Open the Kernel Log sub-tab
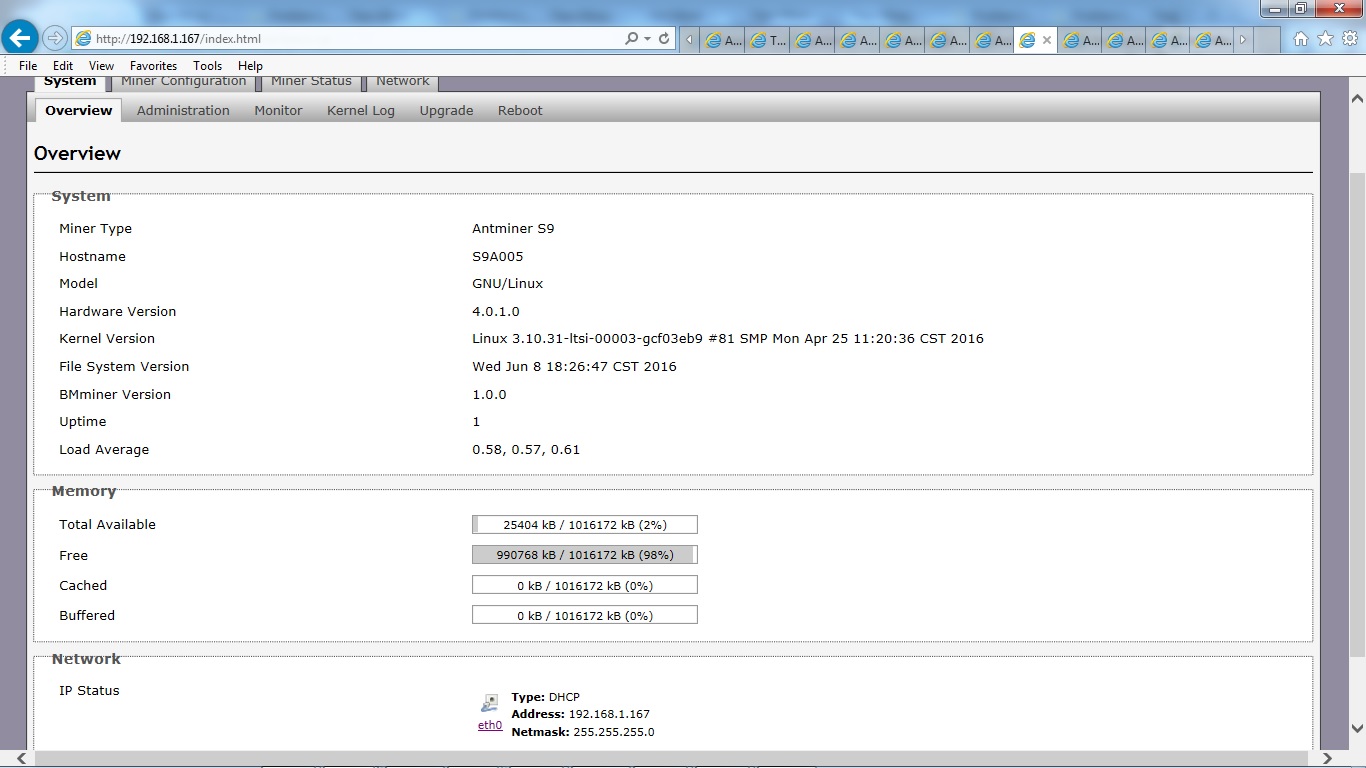This screenshot has height=768, width=1366. click(x=361, y=110)
